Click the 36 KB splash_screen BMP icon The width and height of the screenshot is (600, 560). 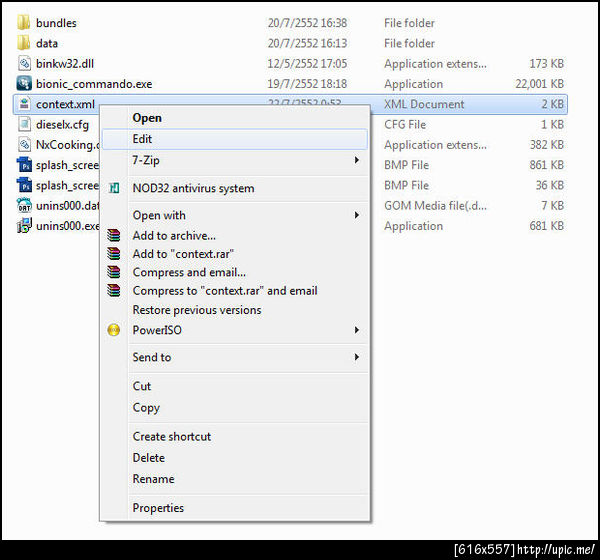(24, 185)
